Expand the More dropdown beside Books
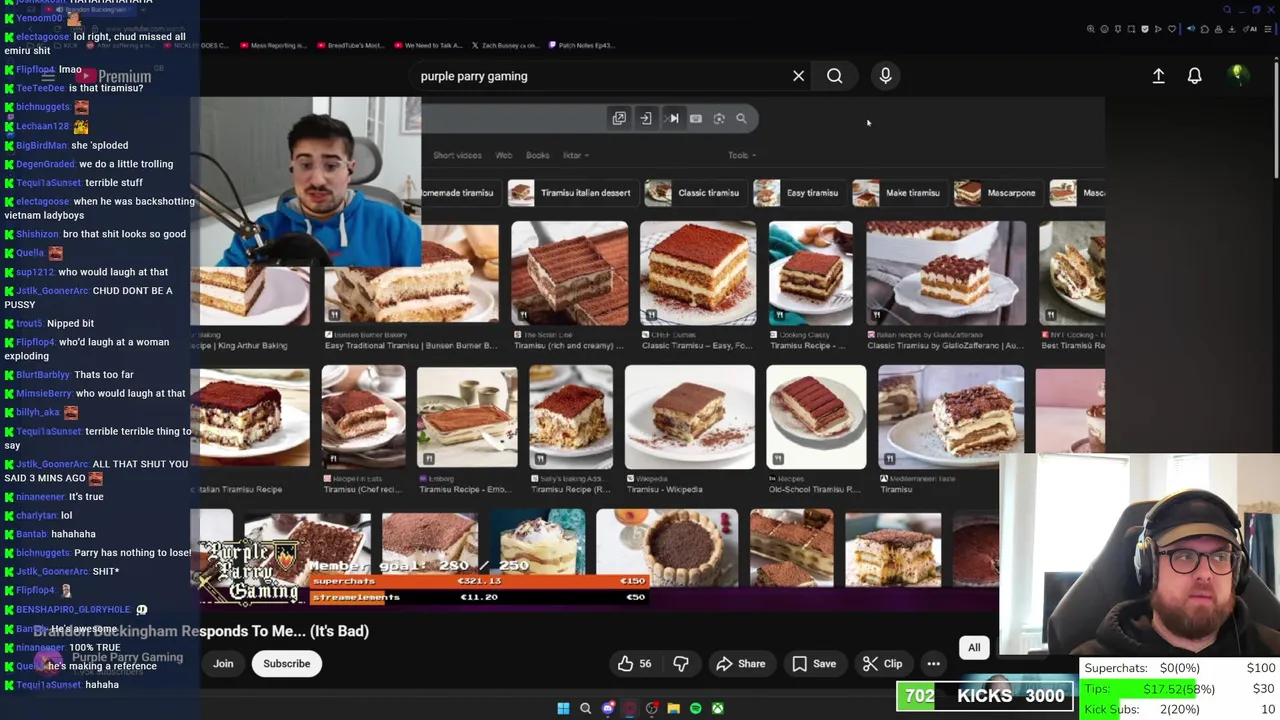Screen dimensions: 1280x720 (x=576, y=155)
